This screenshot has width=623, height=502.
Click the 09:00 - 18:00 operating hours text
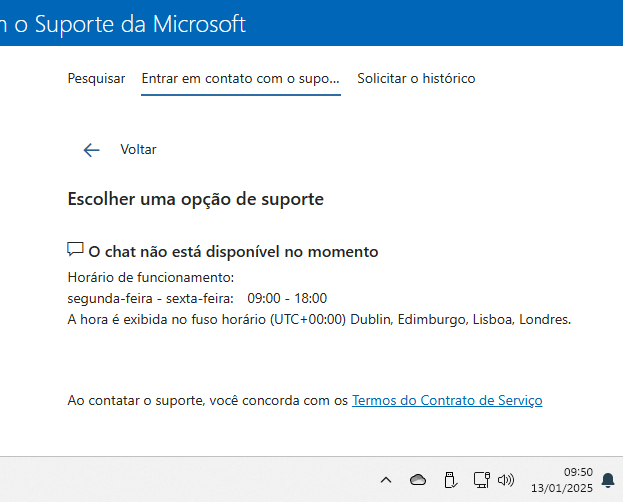[x=287, y=298]
